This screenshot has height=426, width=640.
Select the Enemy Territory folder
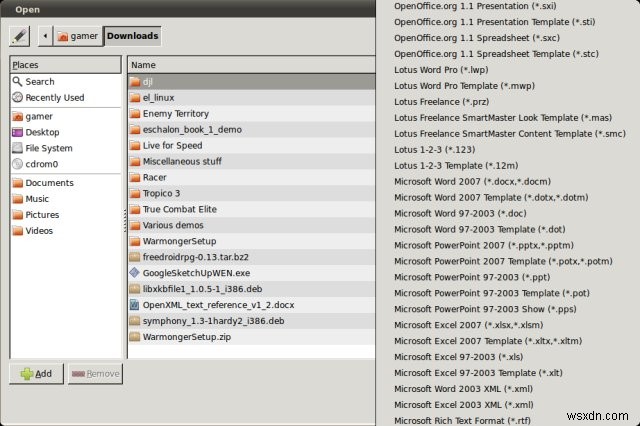251,113
